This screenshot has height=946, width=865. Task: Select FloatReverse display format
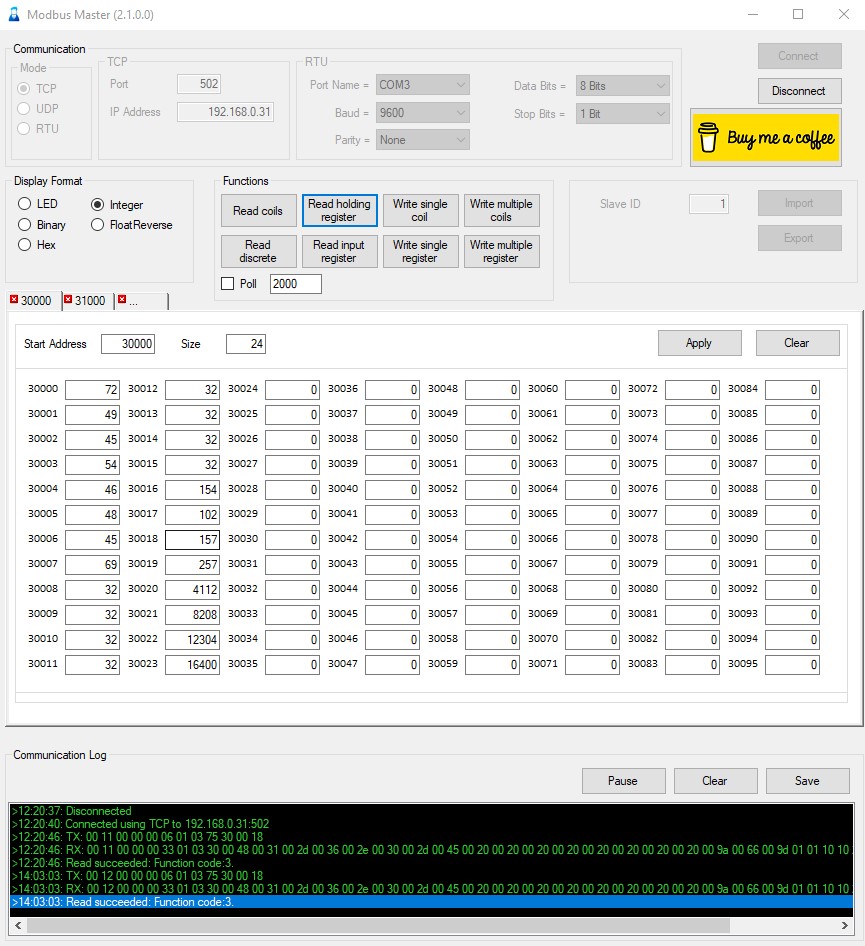tap(98, 225)
